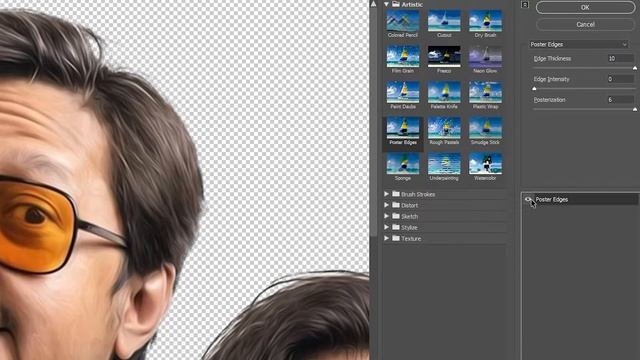Click the Artistic folder icon
640x360 pixels.
coord(396,4)
